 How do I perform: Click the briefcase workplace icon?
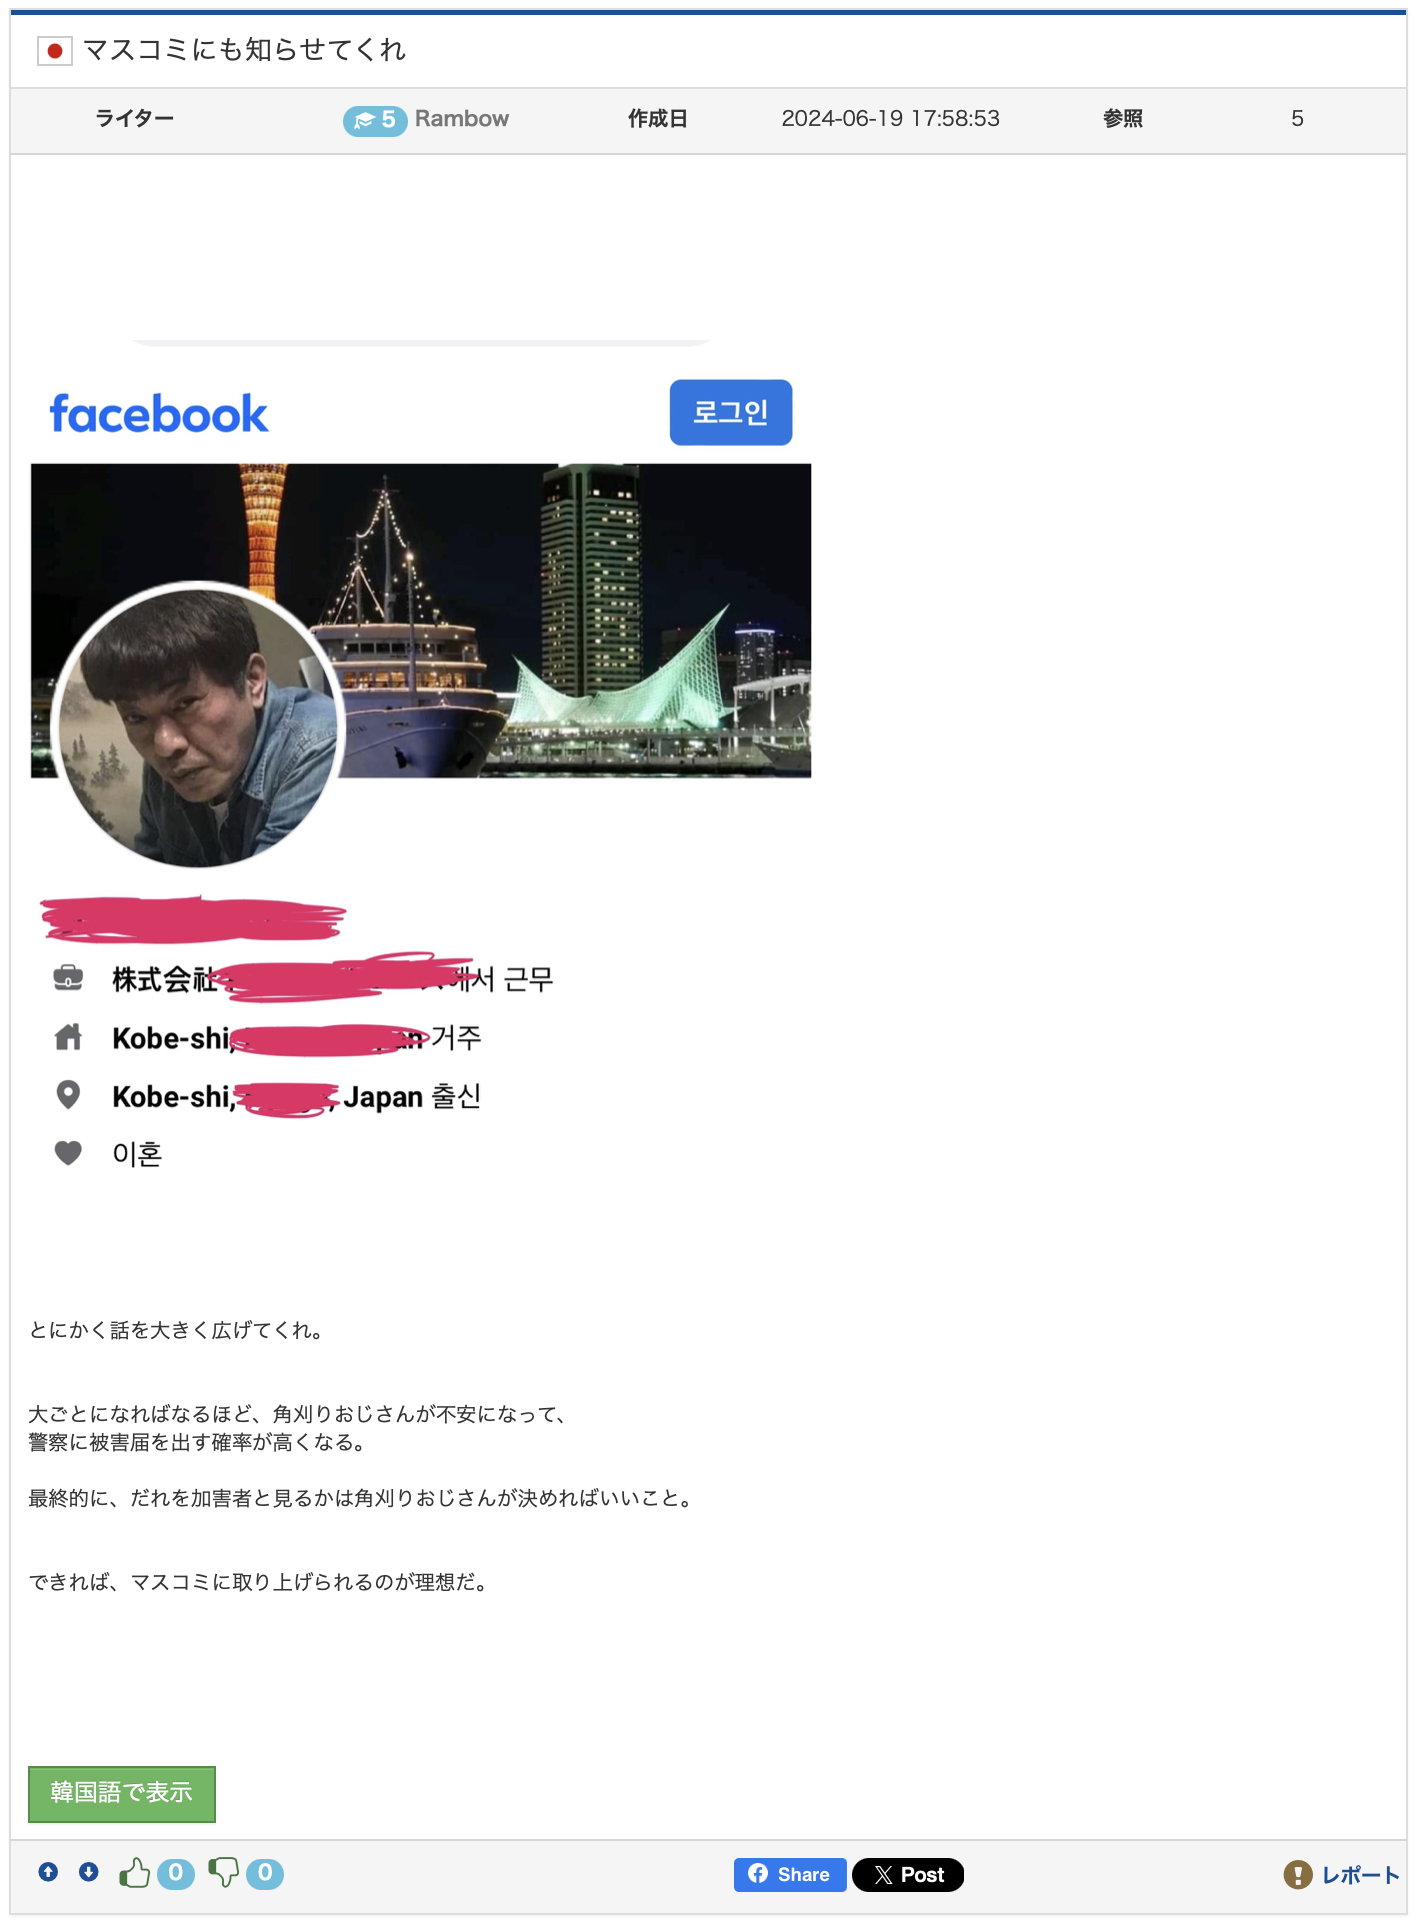68,977
